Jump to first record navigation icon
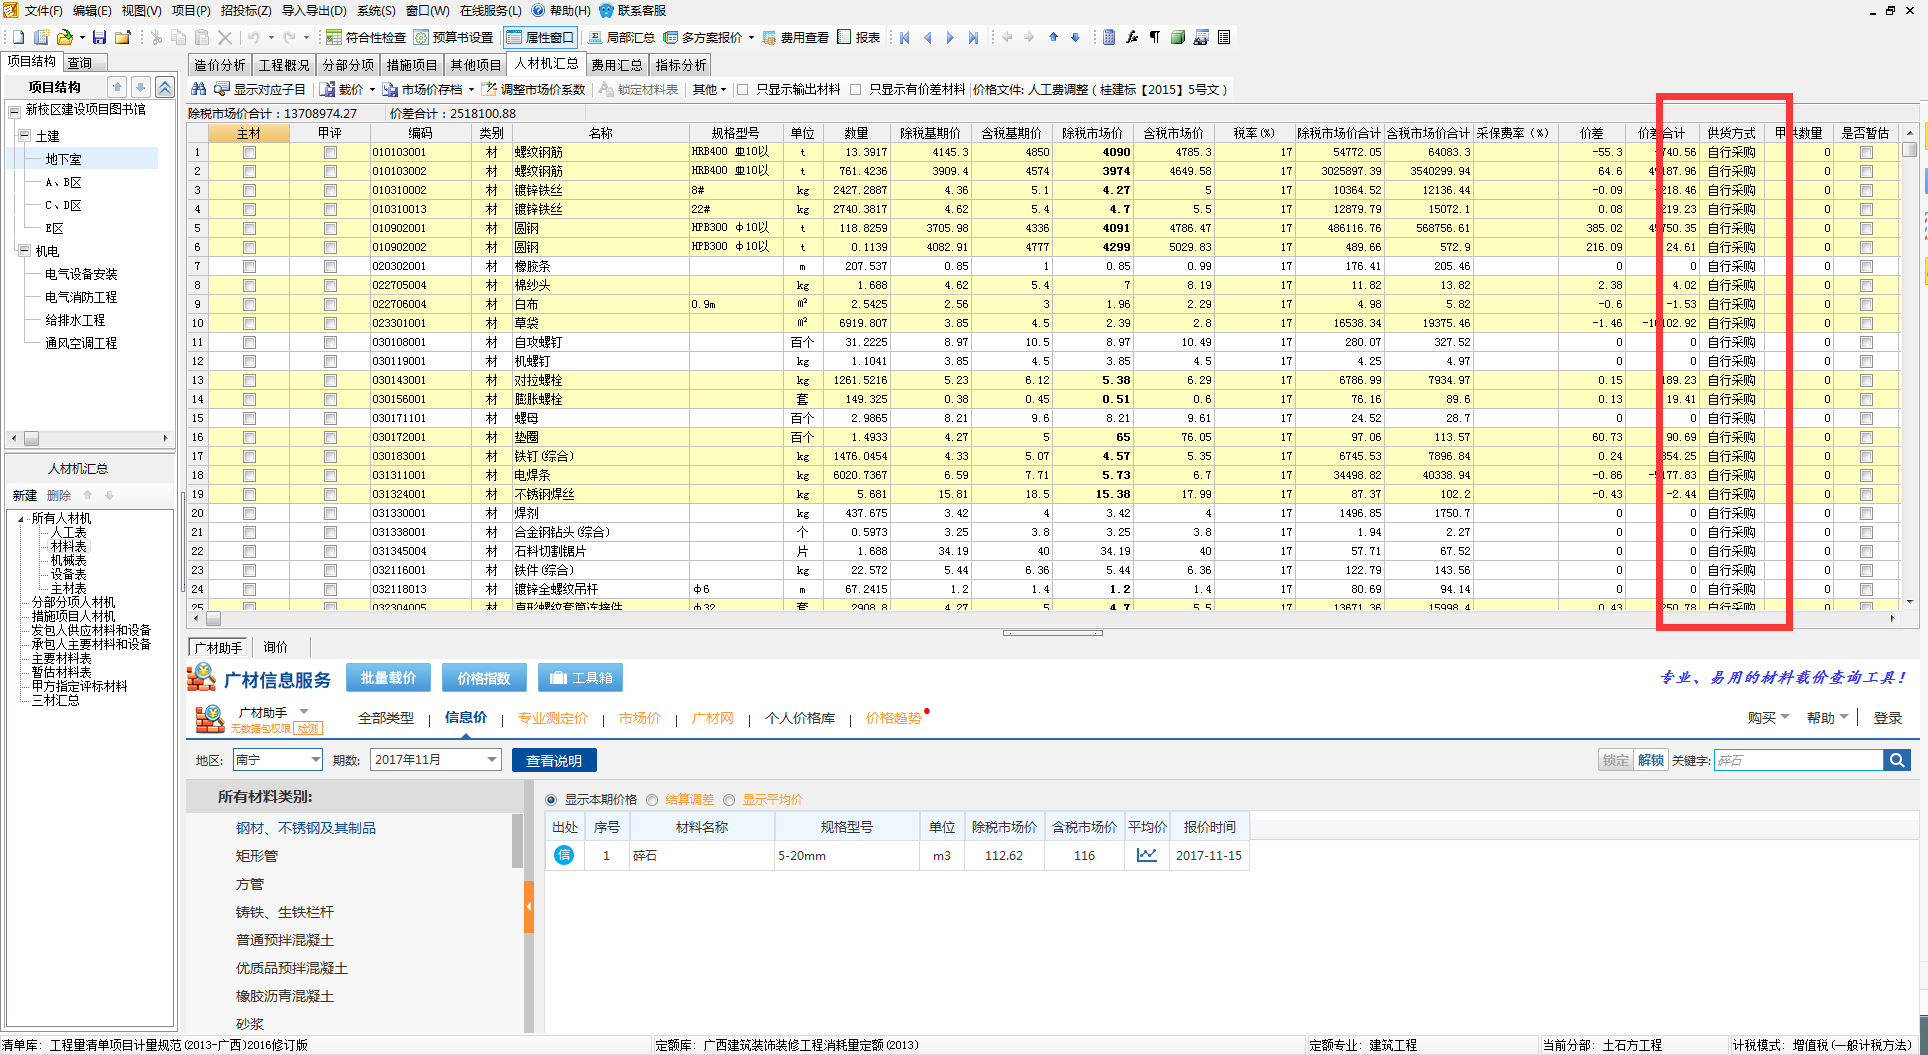The width and height of the screenshot is (1928, 1055). pos(904,37)
